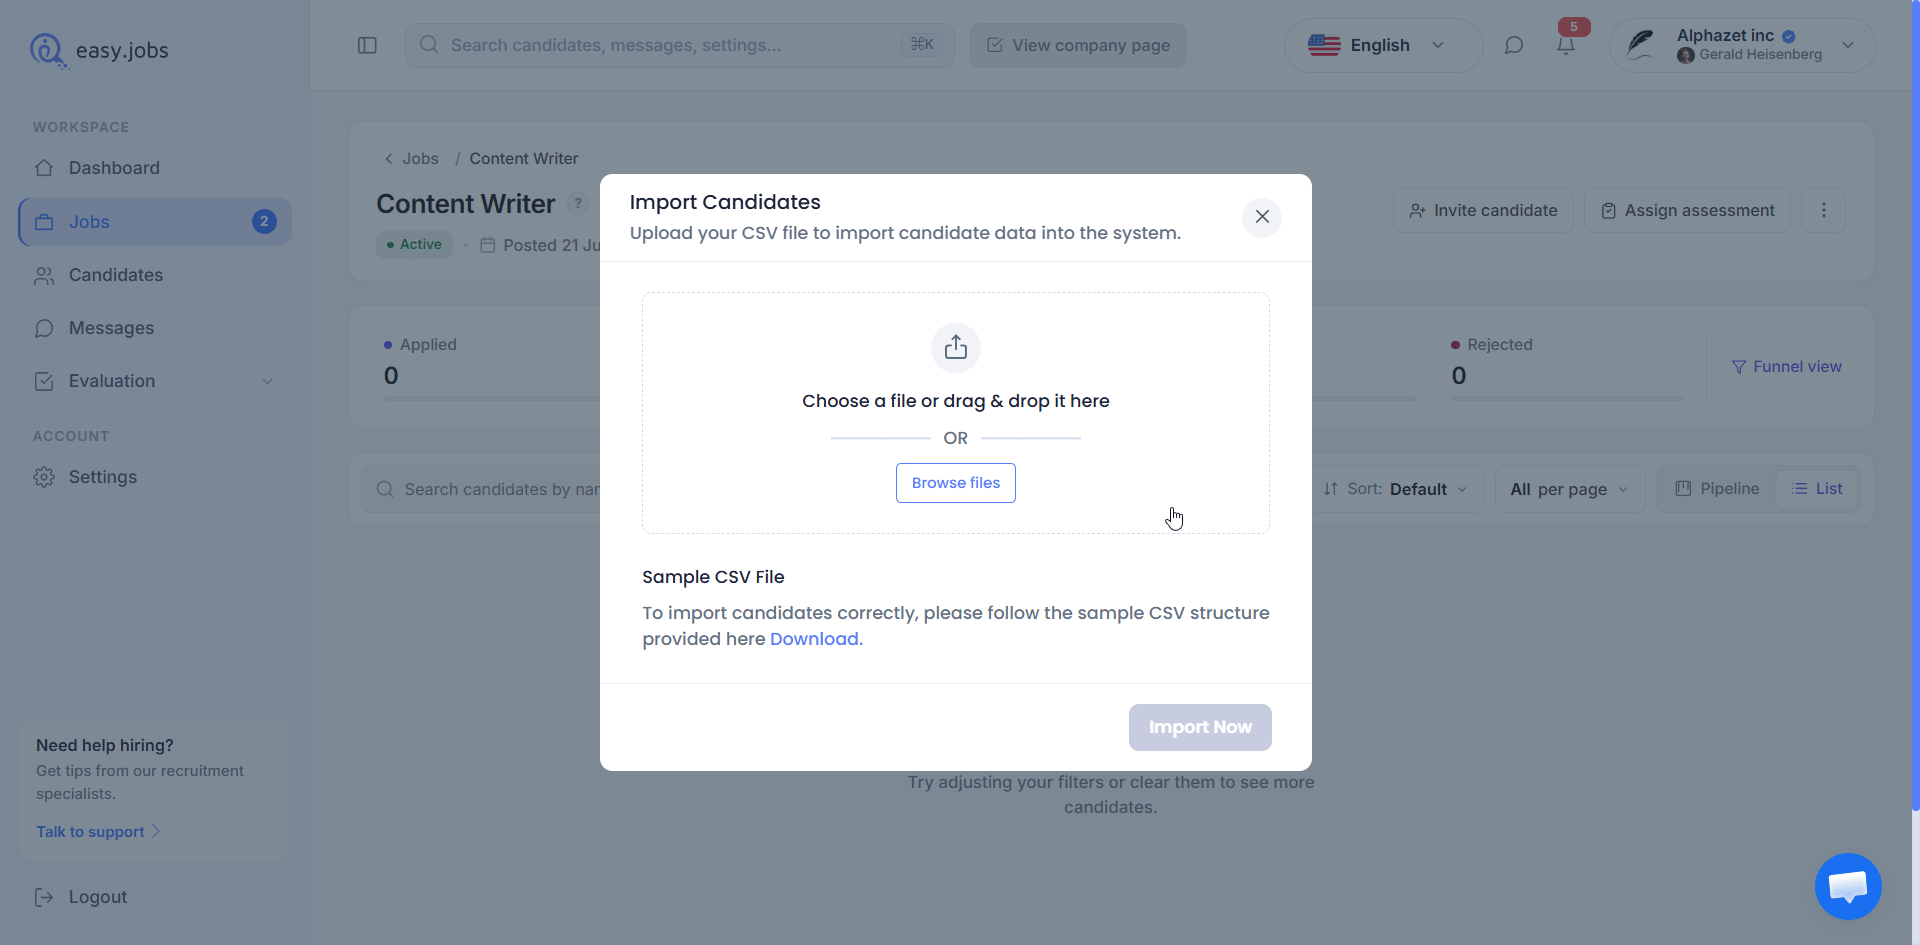
Task: Click the easy.jobs logo
Action: (99, 50)
